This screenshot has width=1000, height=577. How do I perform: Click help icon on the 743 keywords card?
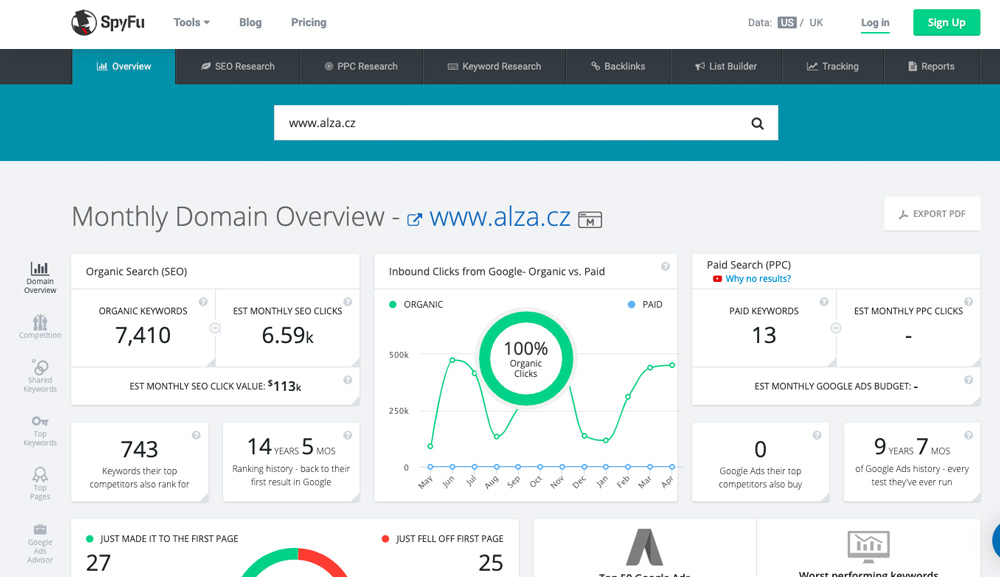196,435
